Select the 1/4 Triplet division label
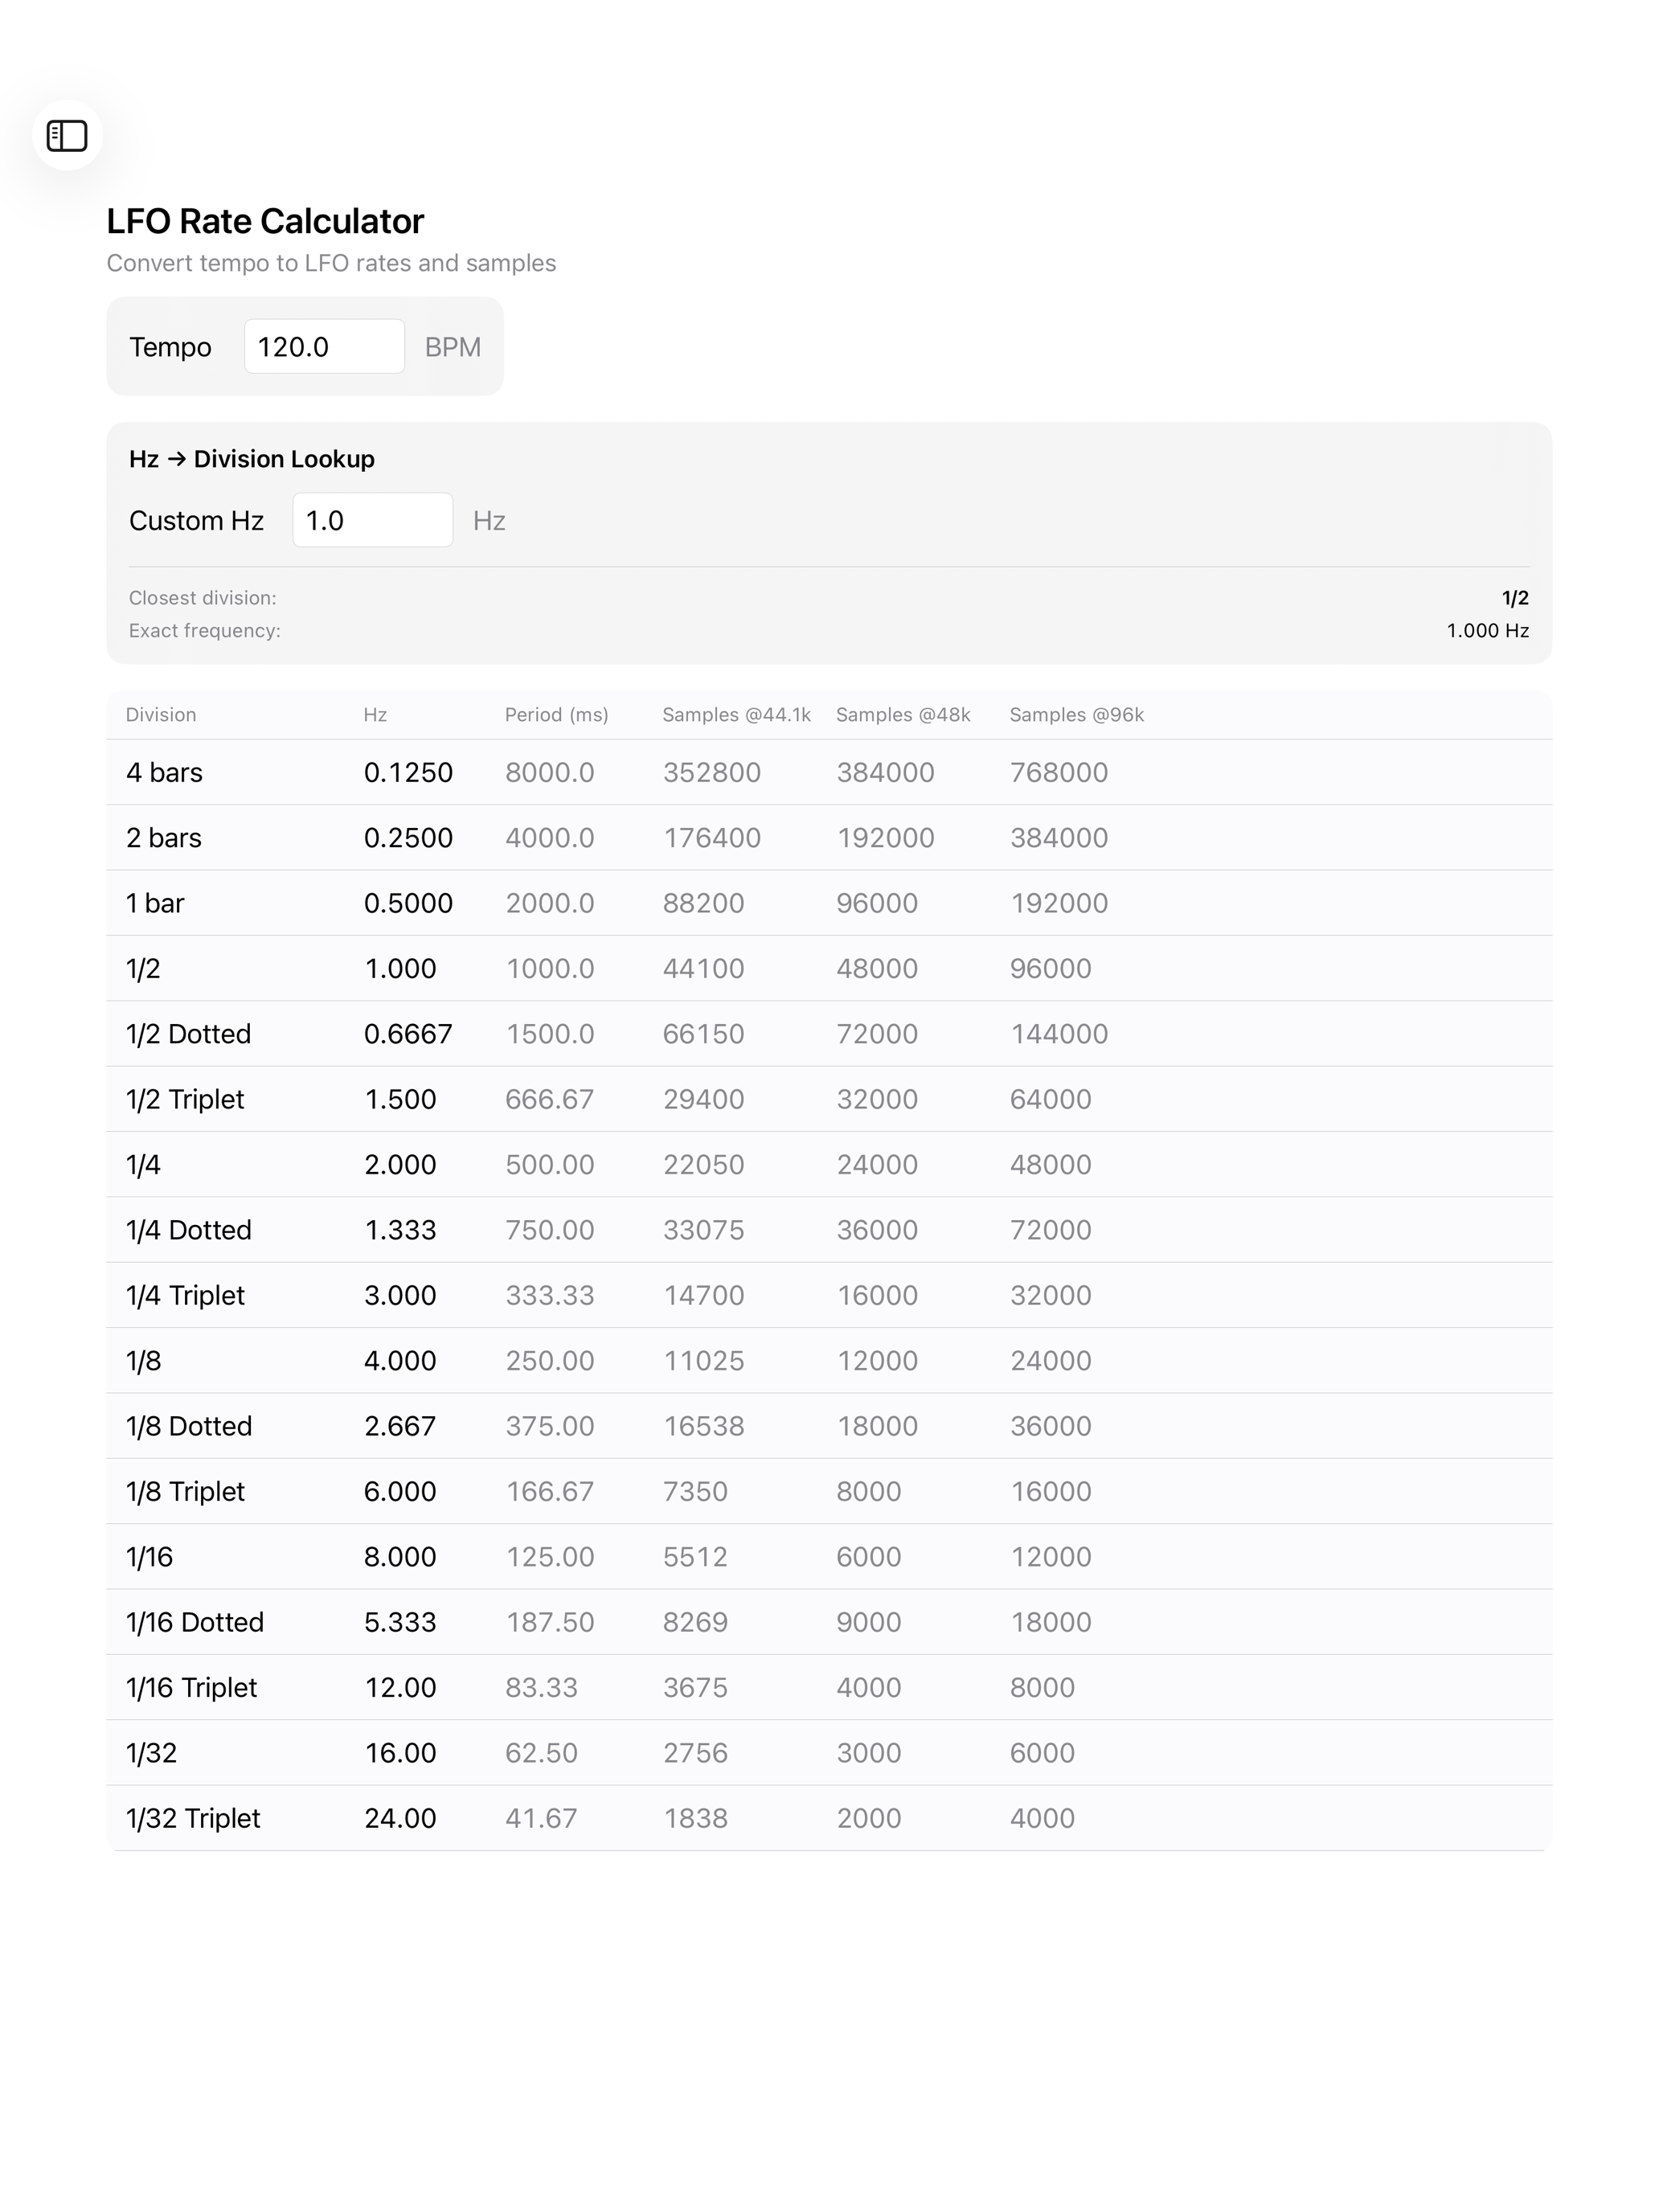Viewport: 1659px width, 2212px height. point(185,1295)
